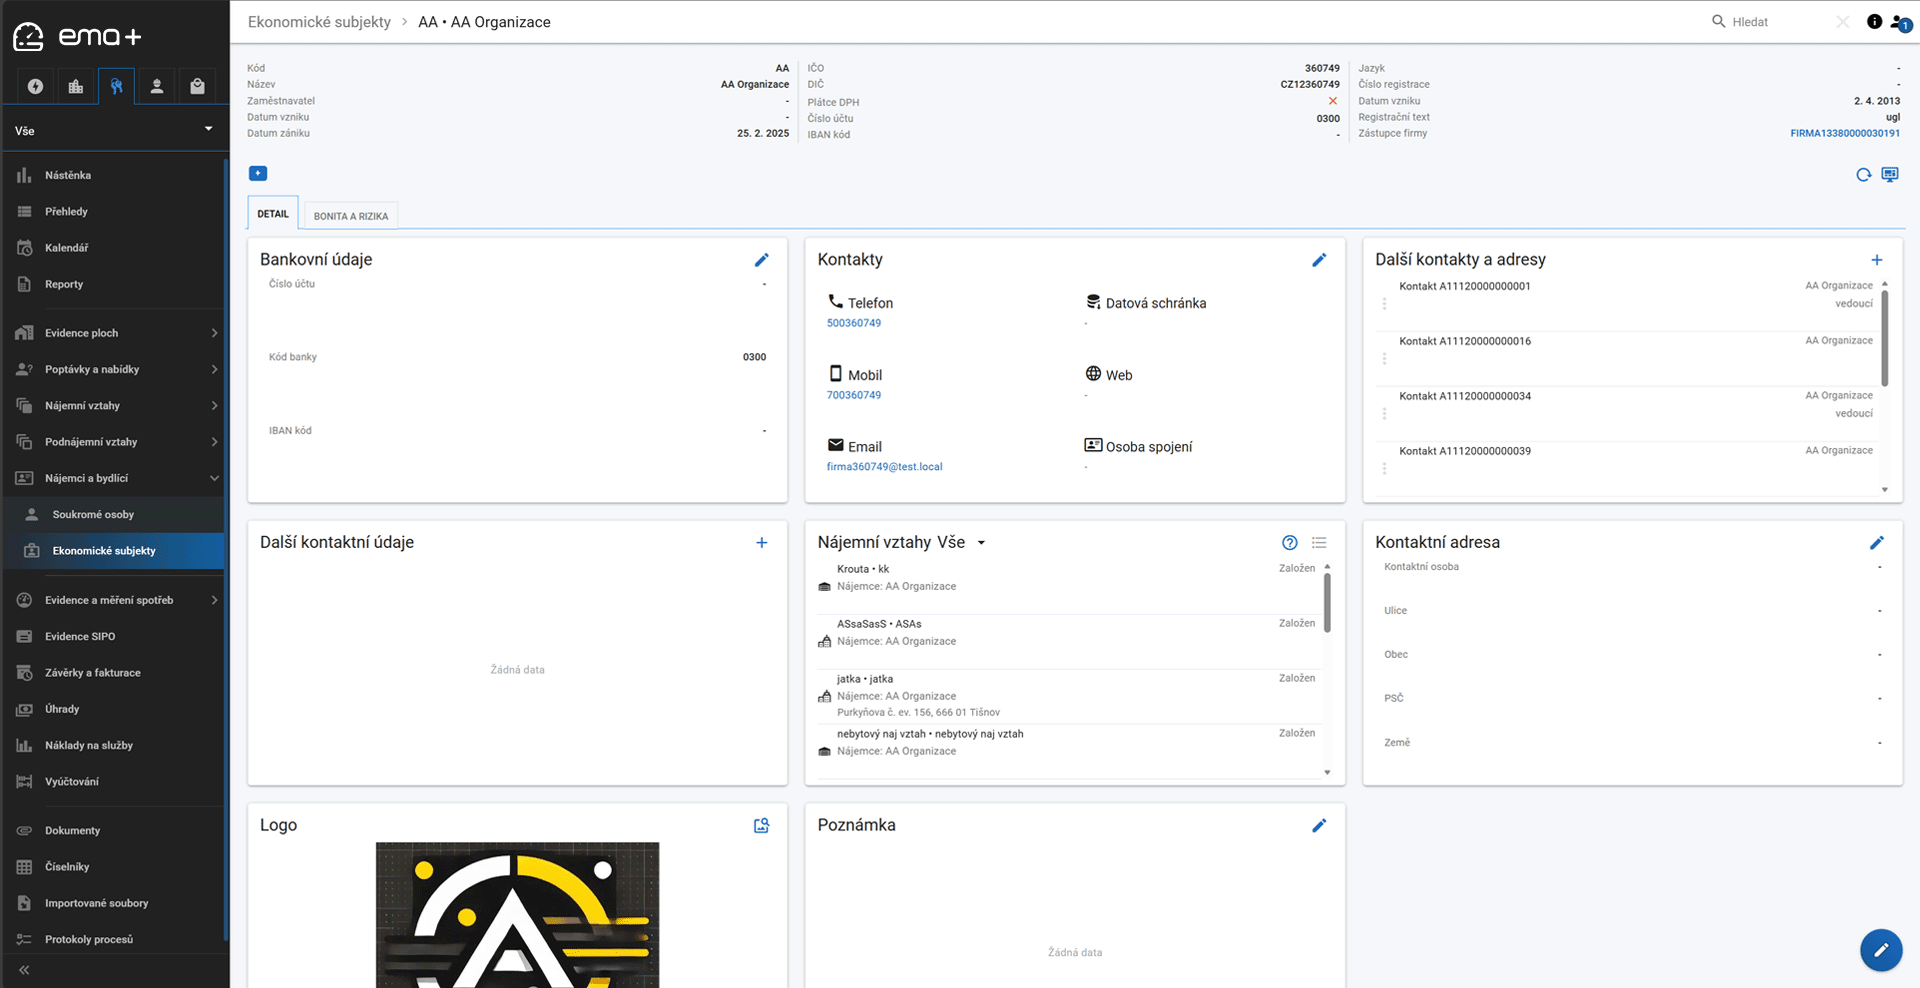Image resolution: width=1920 pixels, height=988 pixels.
Task: Collapse the sidebar with double-chevron icon
Action: click(24, 970)
